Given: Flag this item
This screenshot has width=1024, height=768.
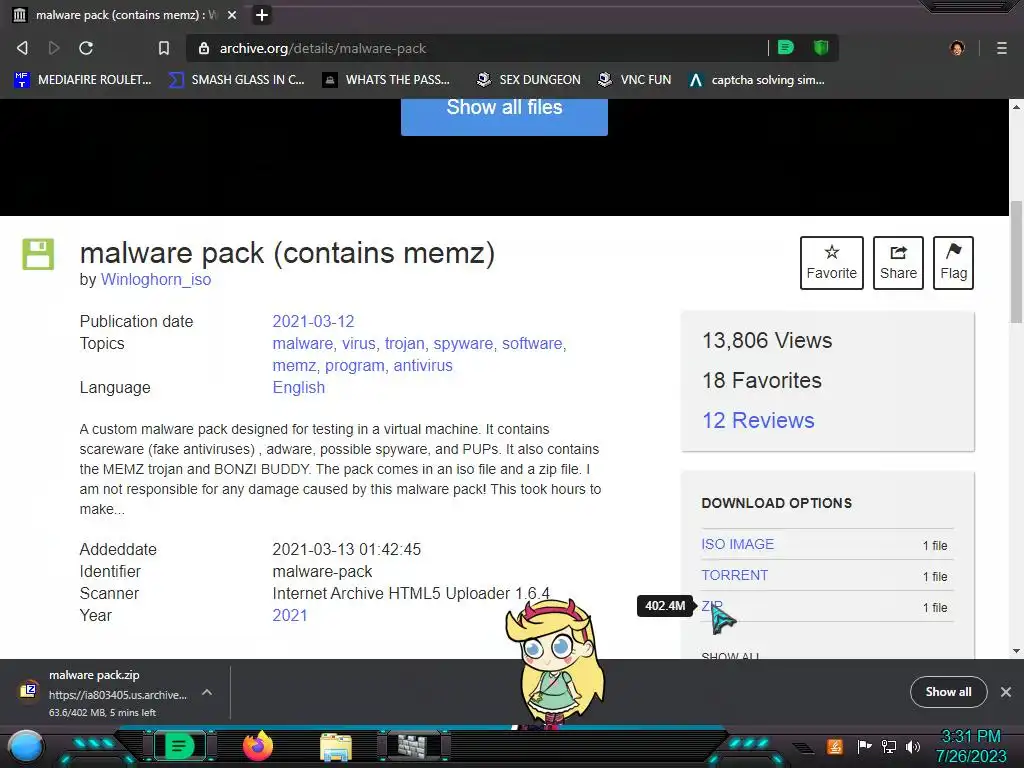Looking at the screenshot, I should (x=953, y=263).
